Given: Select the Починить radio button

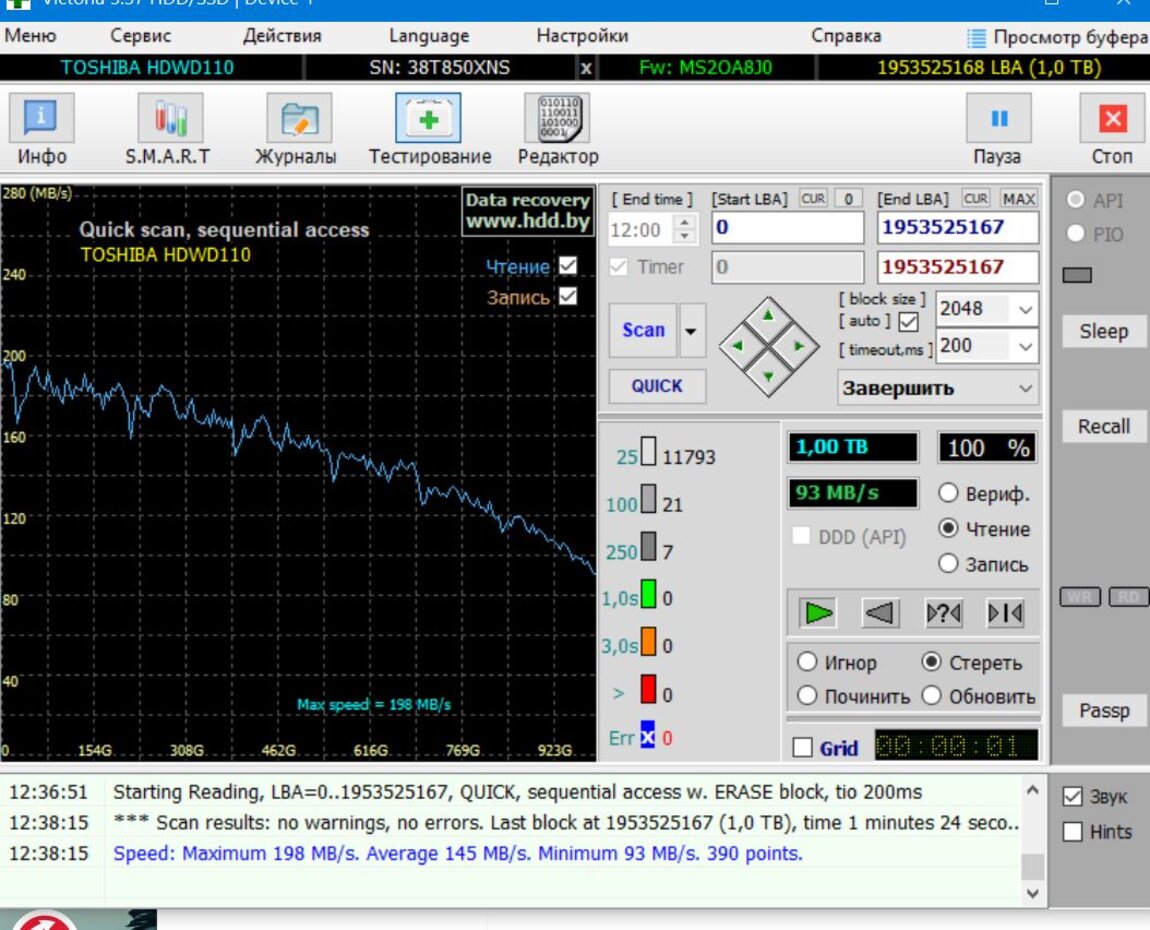Looking at the screenshot, I should (x=808, y=696).
